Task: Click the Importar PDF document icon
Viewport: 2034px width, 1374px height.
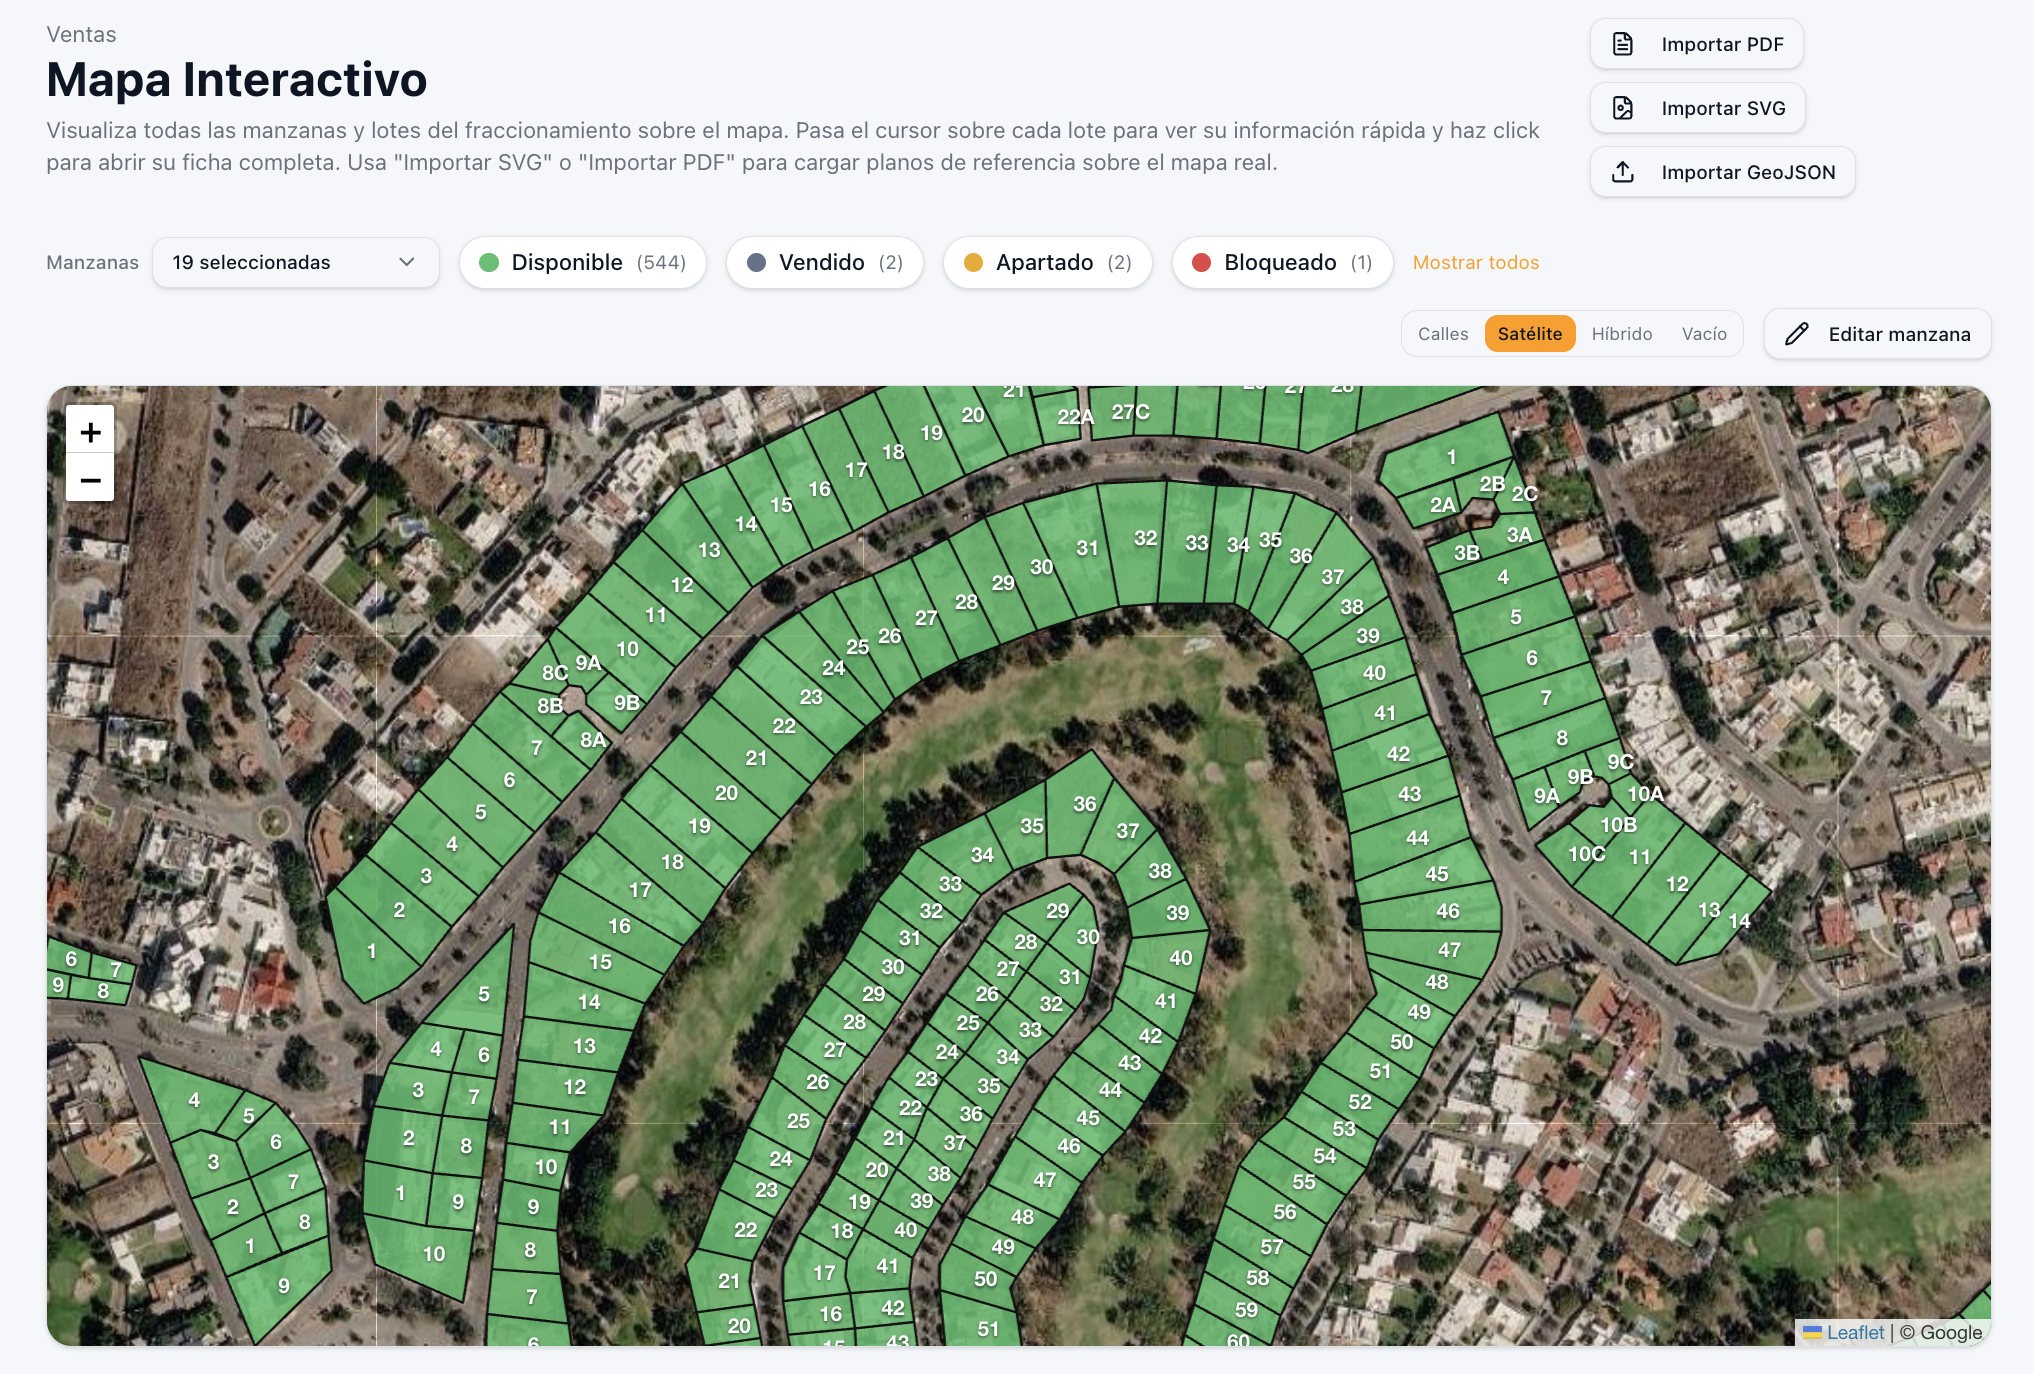Action: pyautogui.click(x=1623, y=44)
